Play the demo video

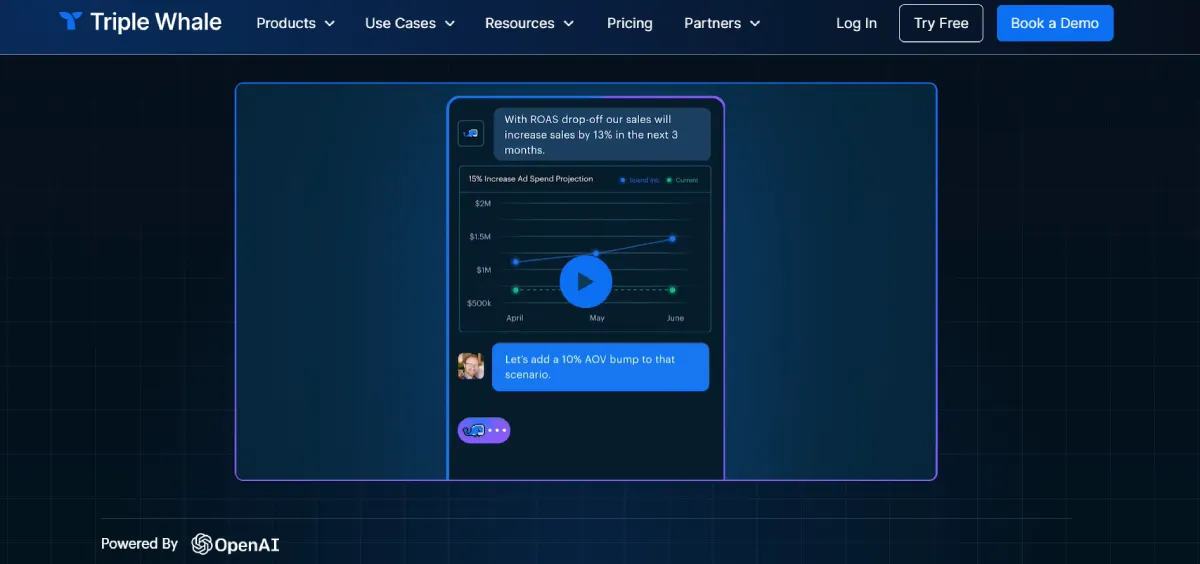click(585, 282)
